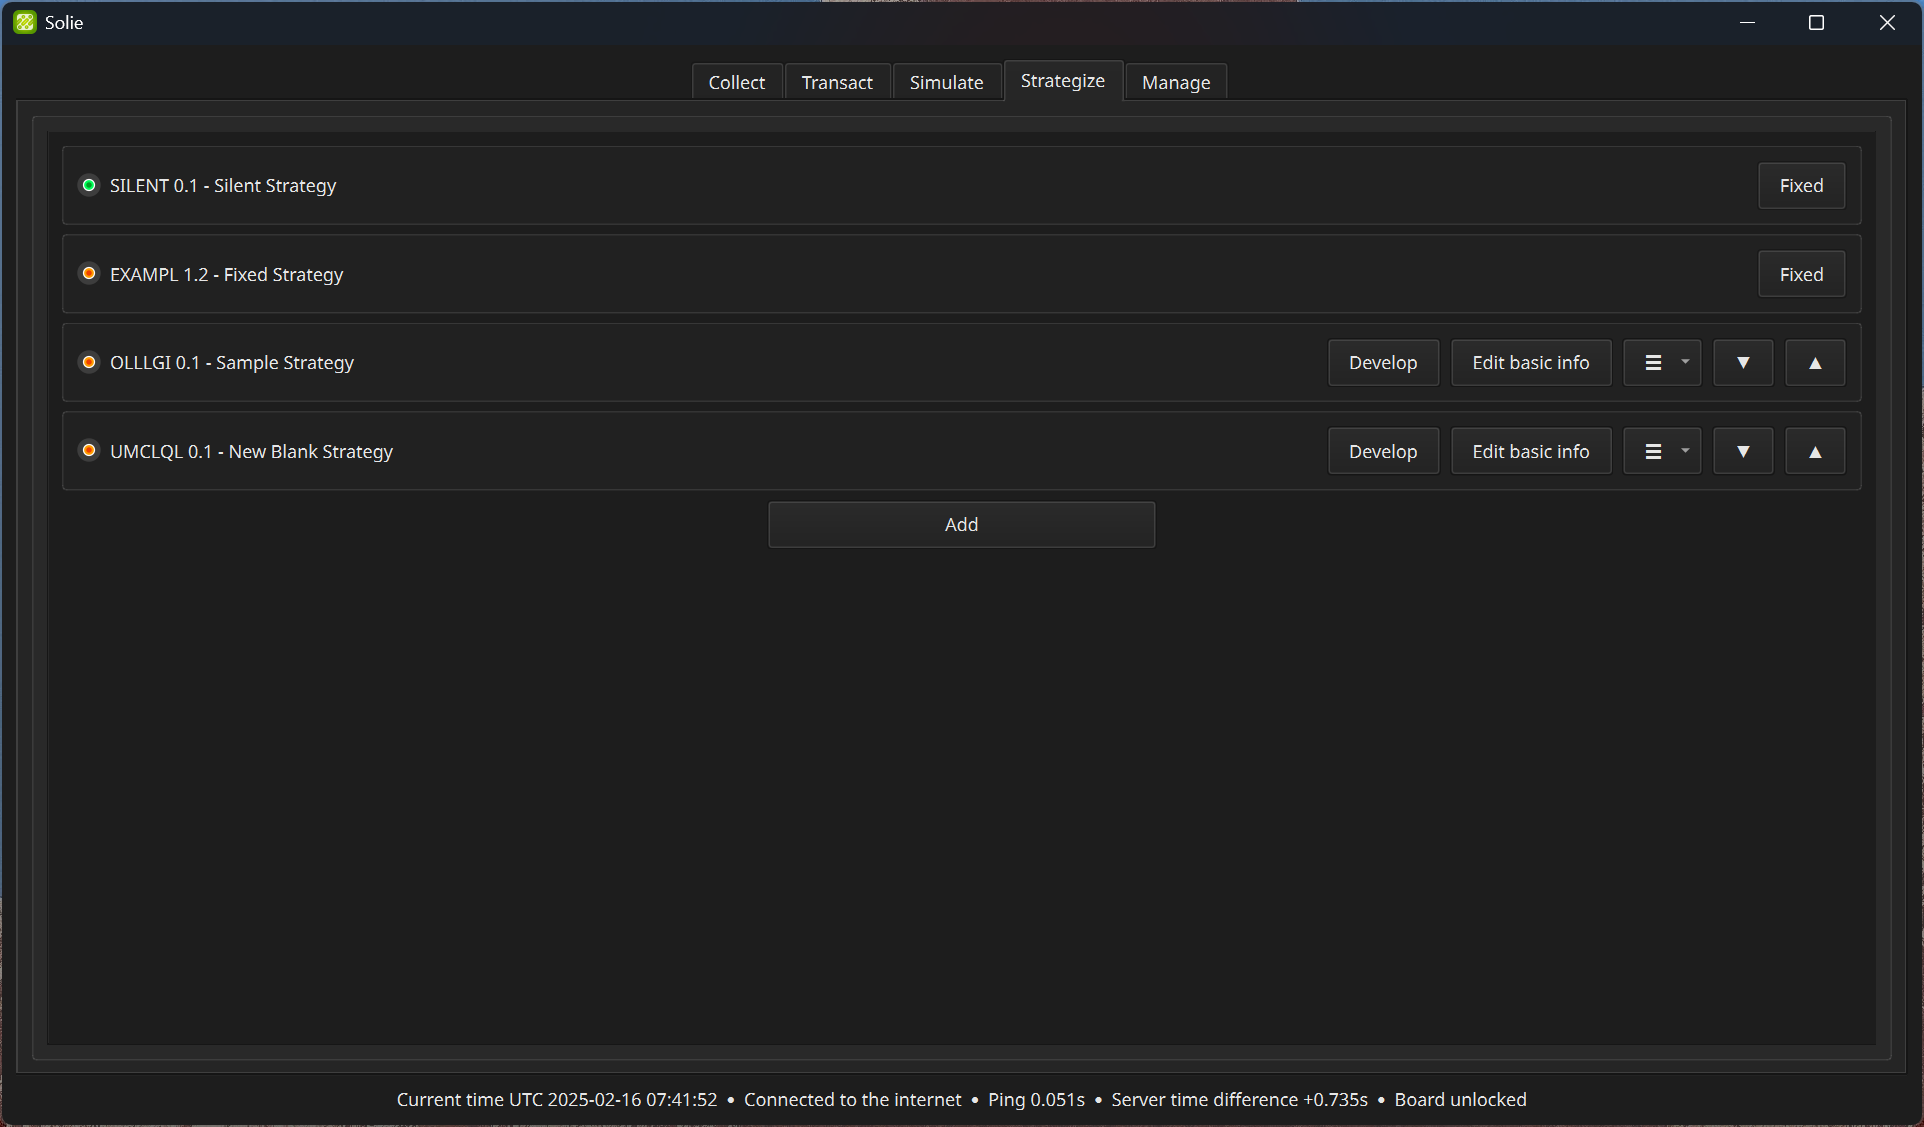The image size is (1924, 1127).
Task: Click Develop for OLLLGI Sample Strategy
Action: pos(1382,363)
